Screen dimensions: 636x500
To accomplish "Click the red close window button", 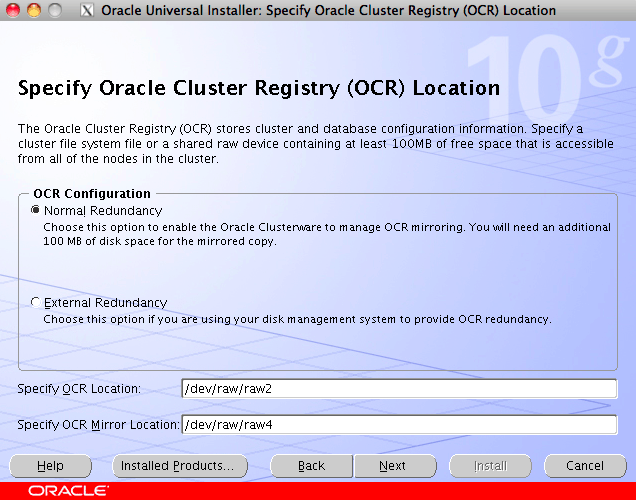I will pyautogui.click(x=13, y=11).
